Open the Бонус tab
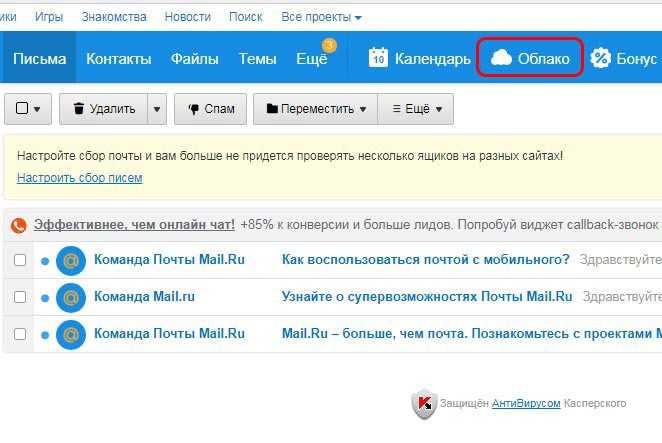This screenshot has width=662, height=443. [626, 58]
